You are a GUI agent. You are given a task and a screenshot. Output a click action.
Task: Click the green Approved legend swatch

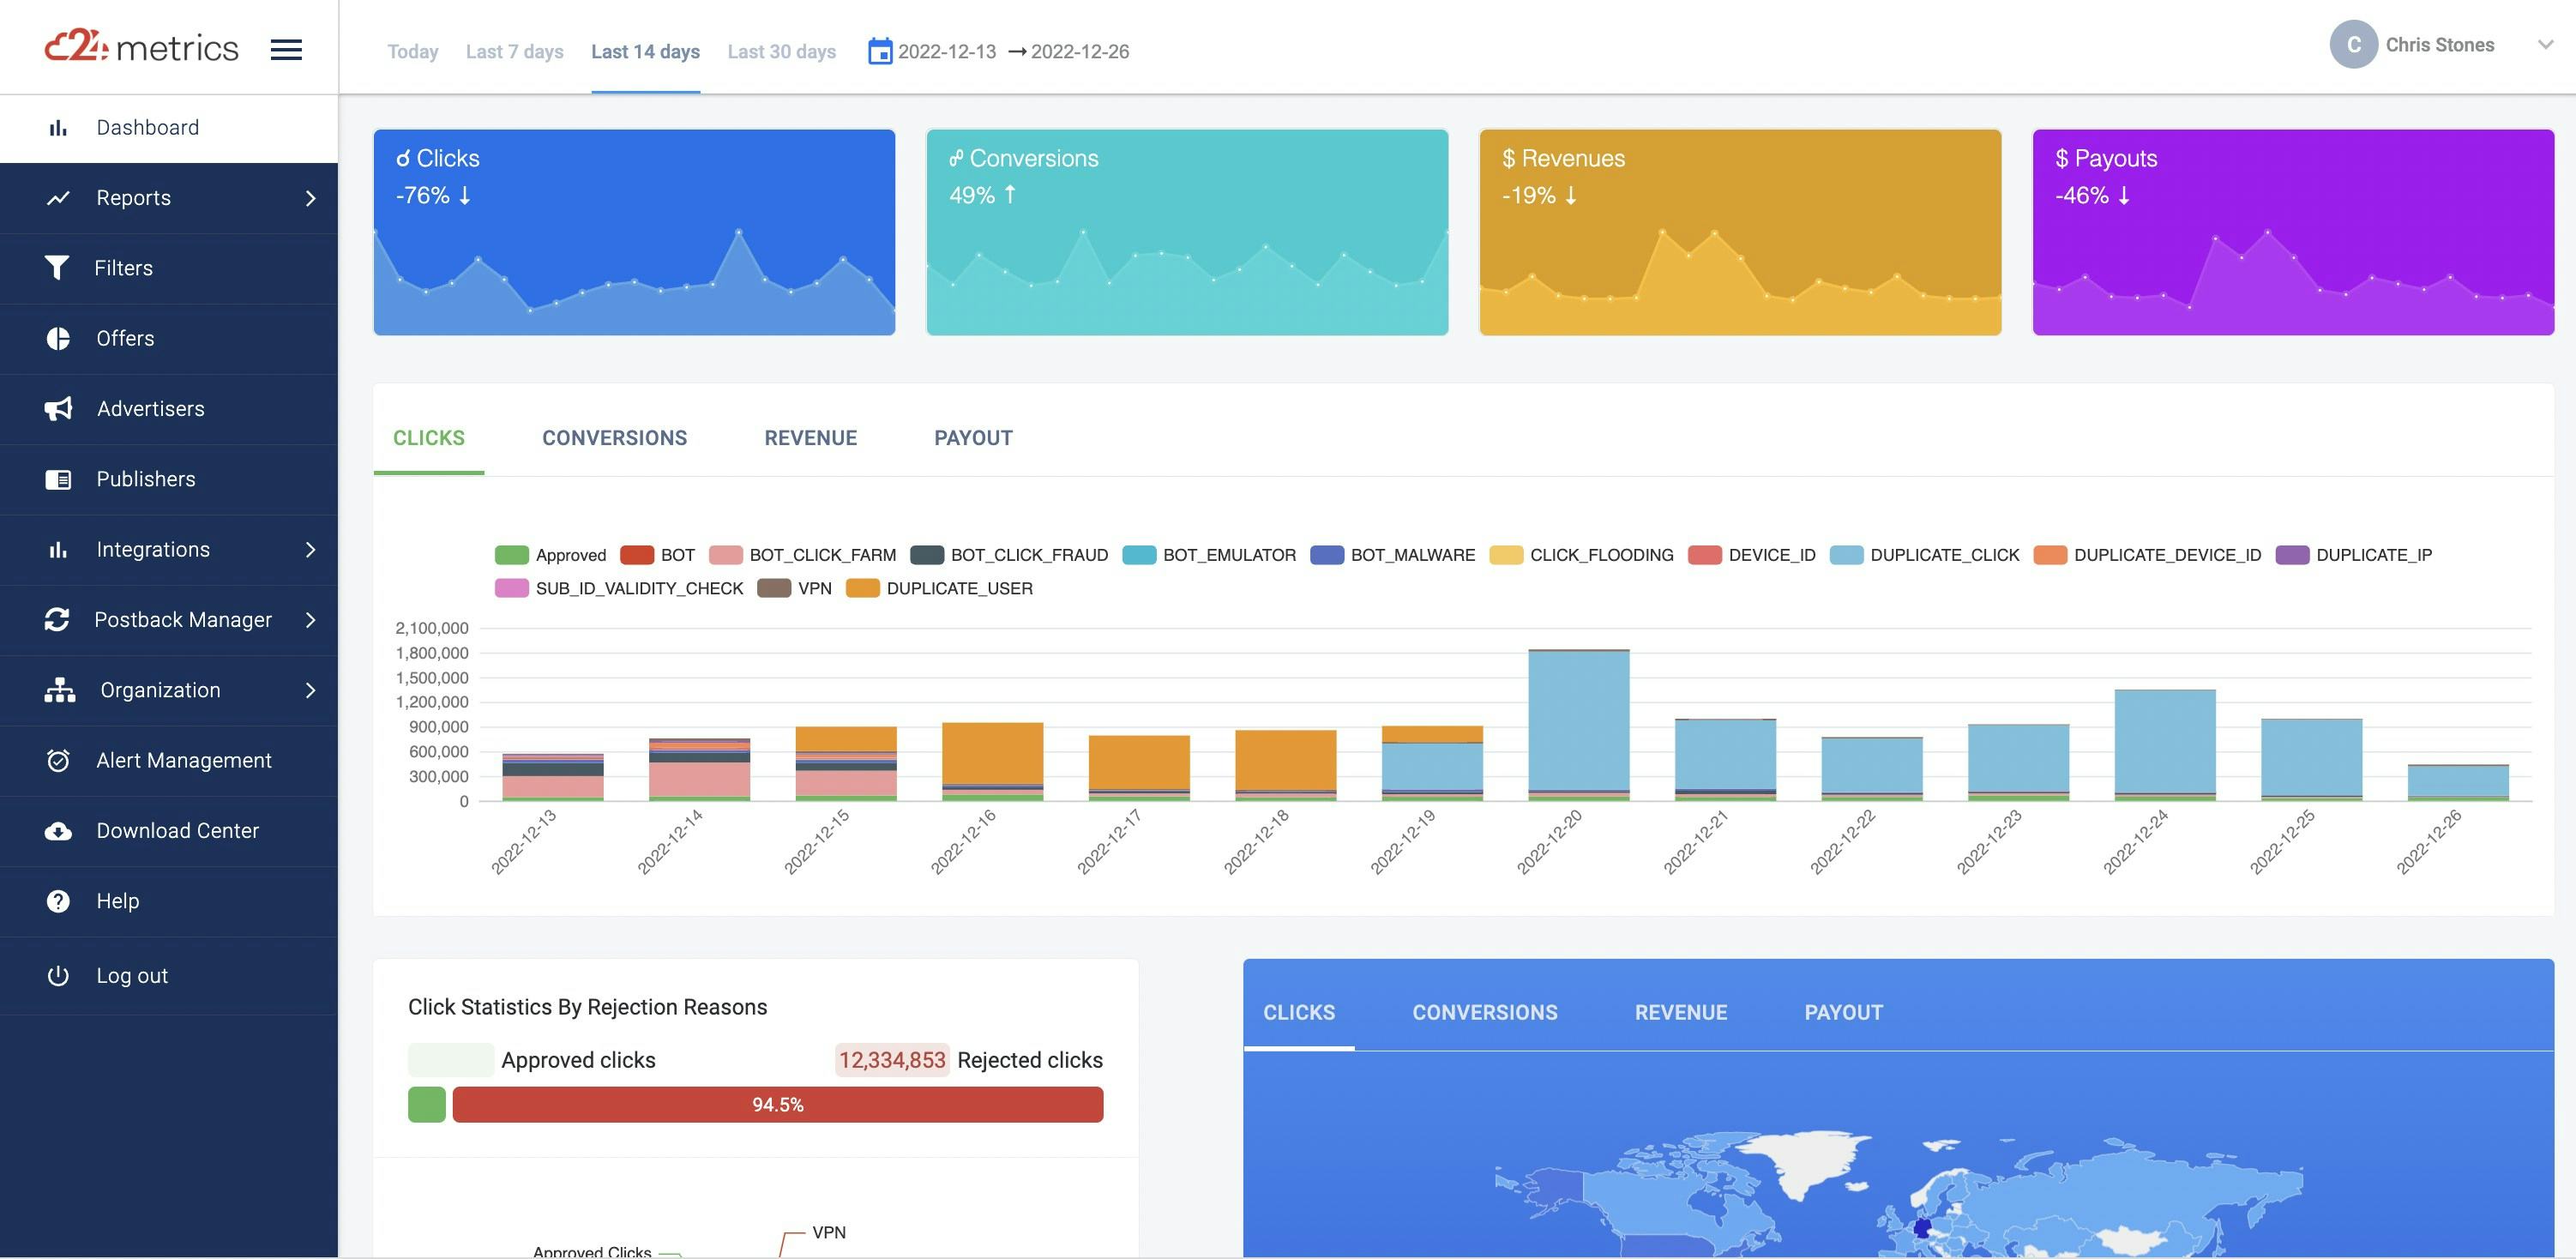[x=511, y=555]
